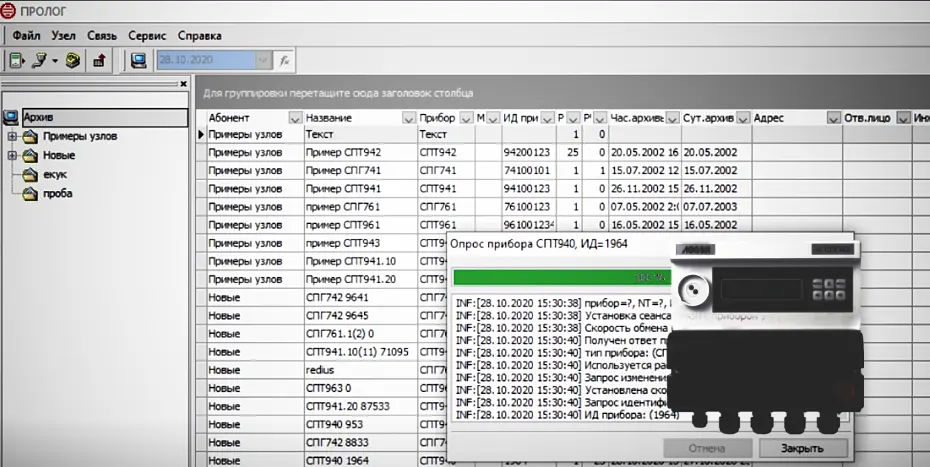
Task: Click the yellow telephone toolbar icon
Action: pos(72,60)
